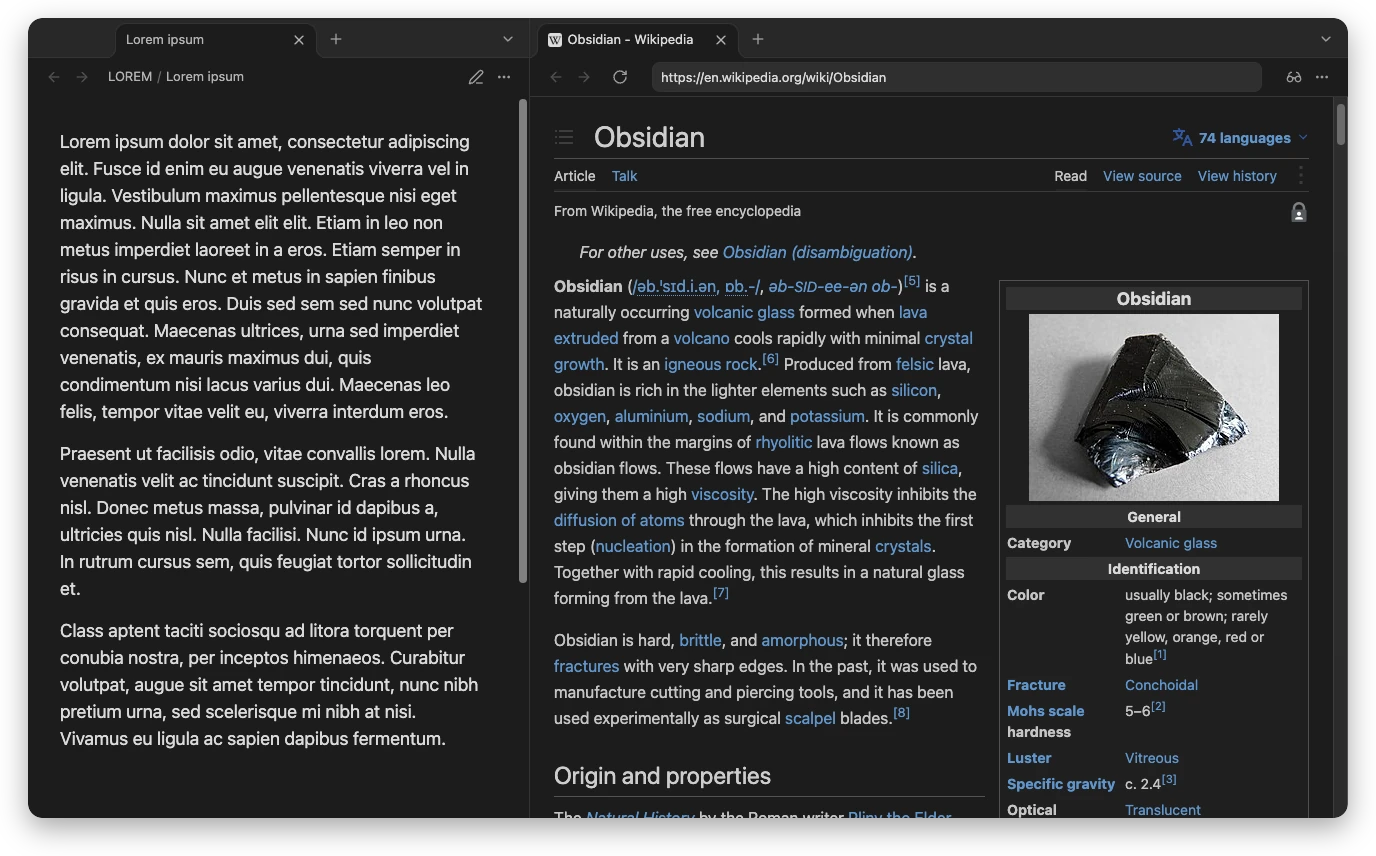Expand right pane tab list chevron
Image resolution: width=1376 pixels, height=856 pixels.
pos(1326,39)
